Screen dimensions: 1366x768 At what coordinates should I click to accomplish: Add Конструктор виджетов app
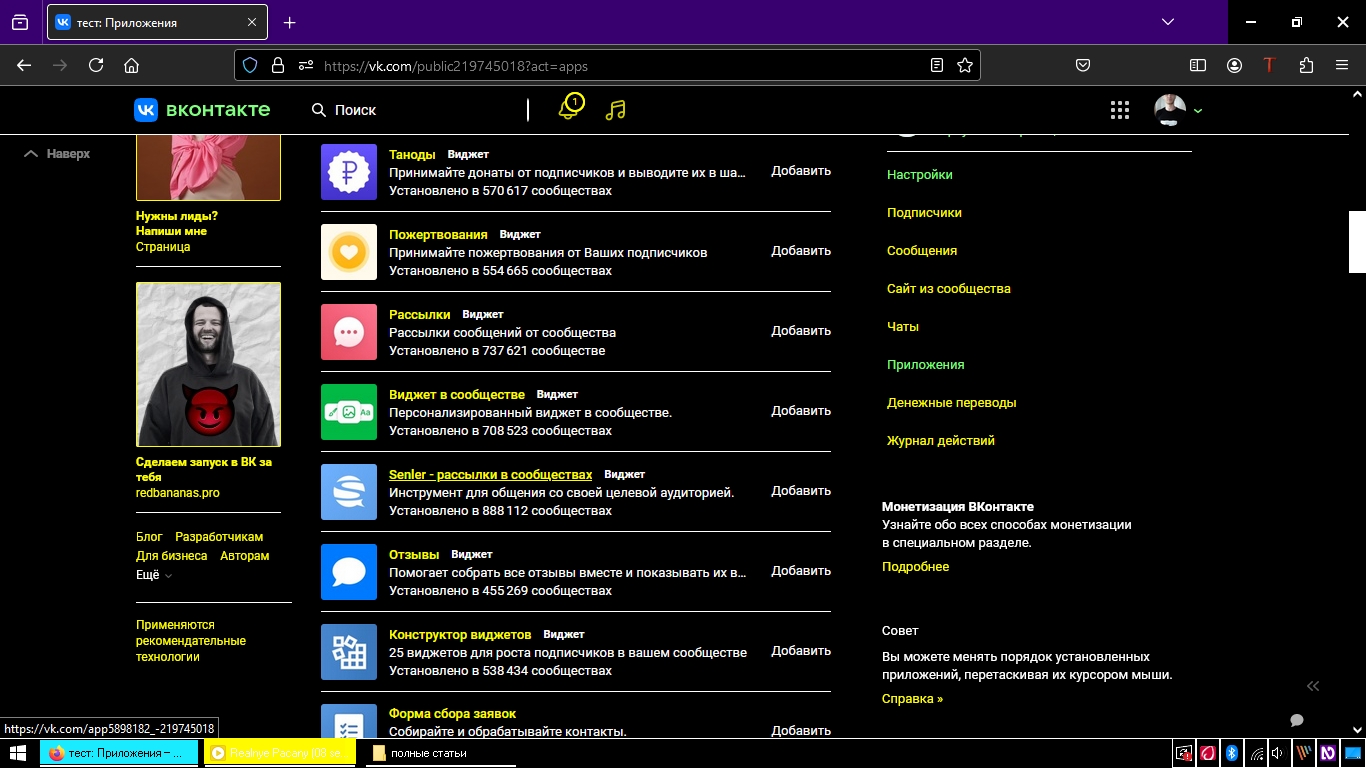click(x=801, y=651)
